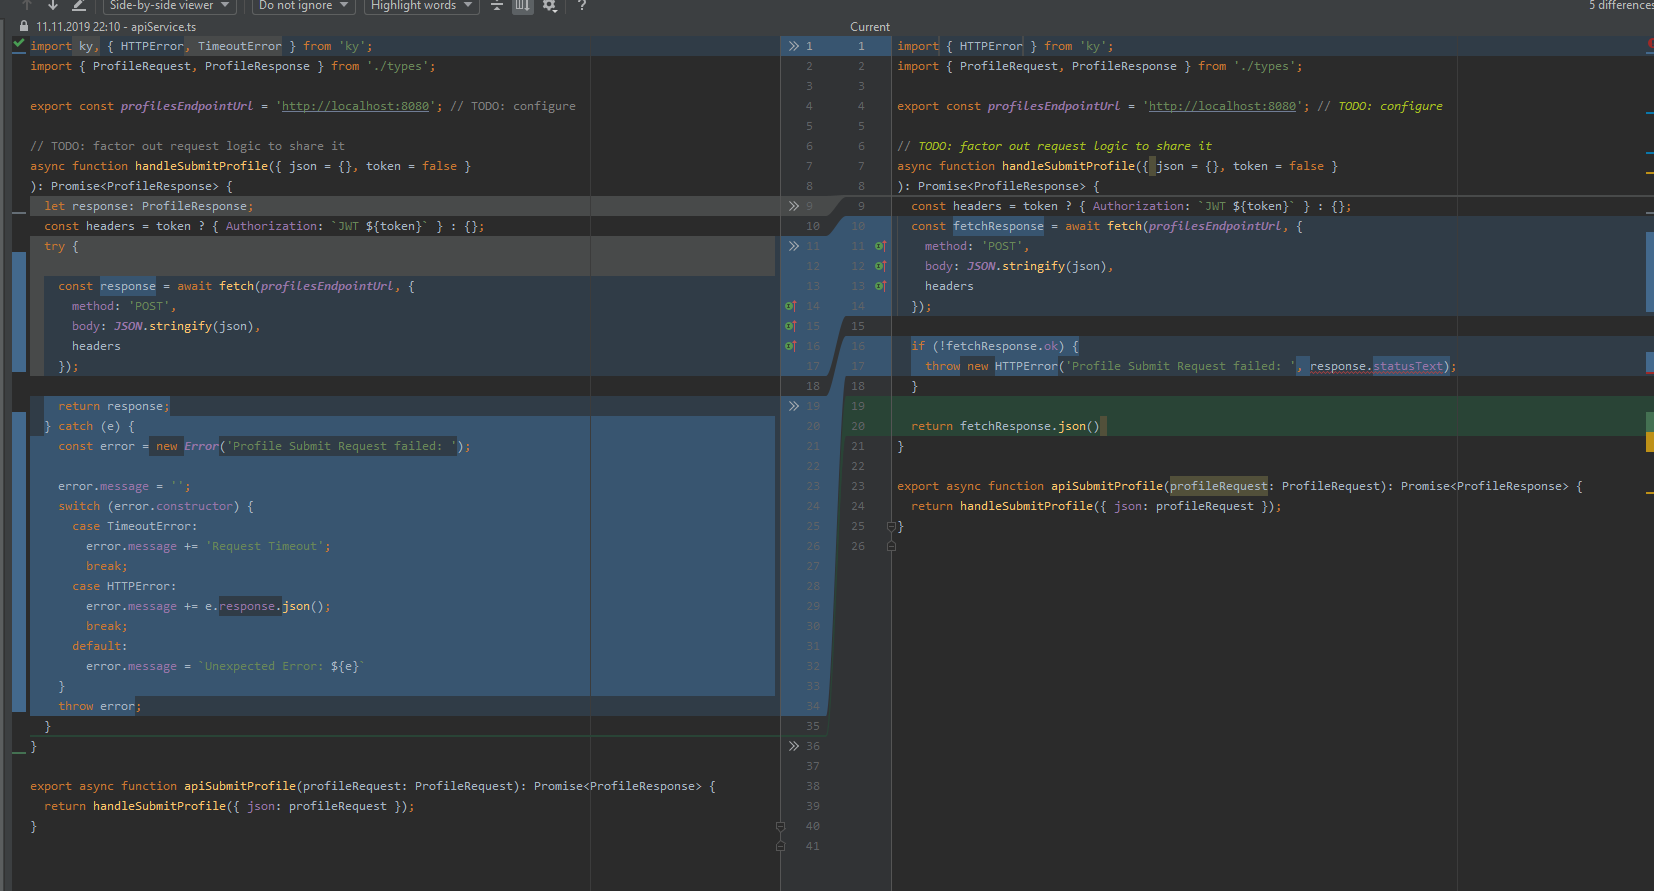Accept the change chevron at line 9
This screenshot has width=1654, height=891.
[x=793, y=206]
